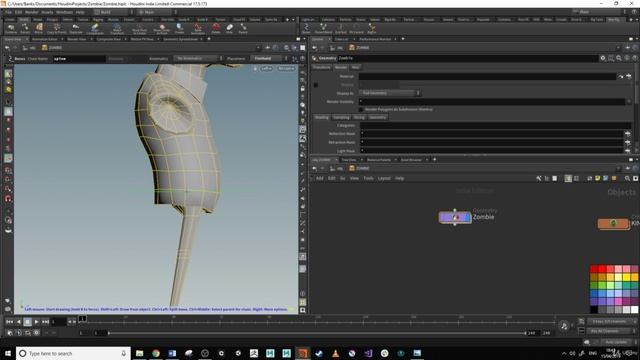The width and height of the screenshot is (640, 360).
Task: Click the gear icon in Geometry parameter header
Action: click(x=603, y=58)
